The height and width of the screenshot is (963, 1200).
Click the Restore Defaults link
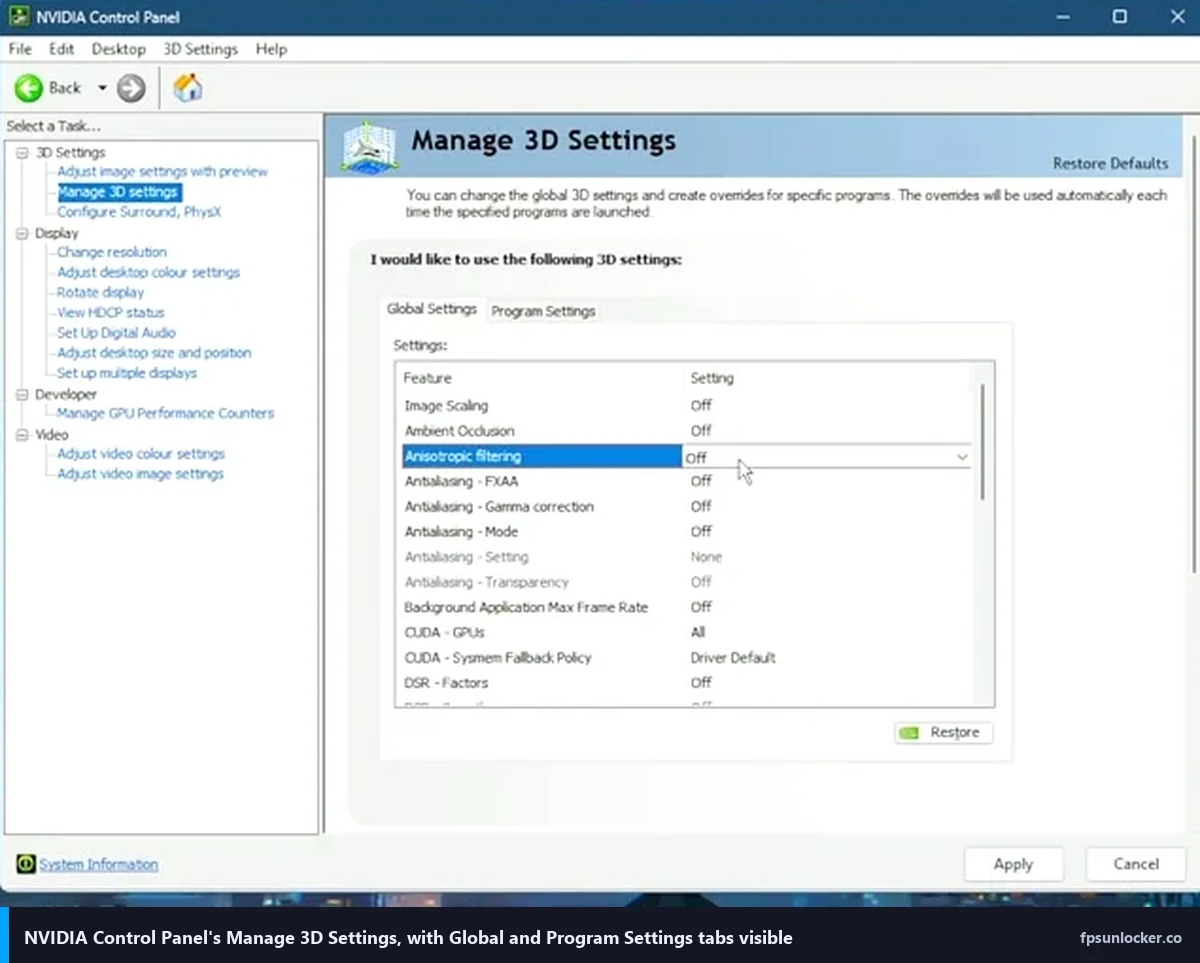1110,163
